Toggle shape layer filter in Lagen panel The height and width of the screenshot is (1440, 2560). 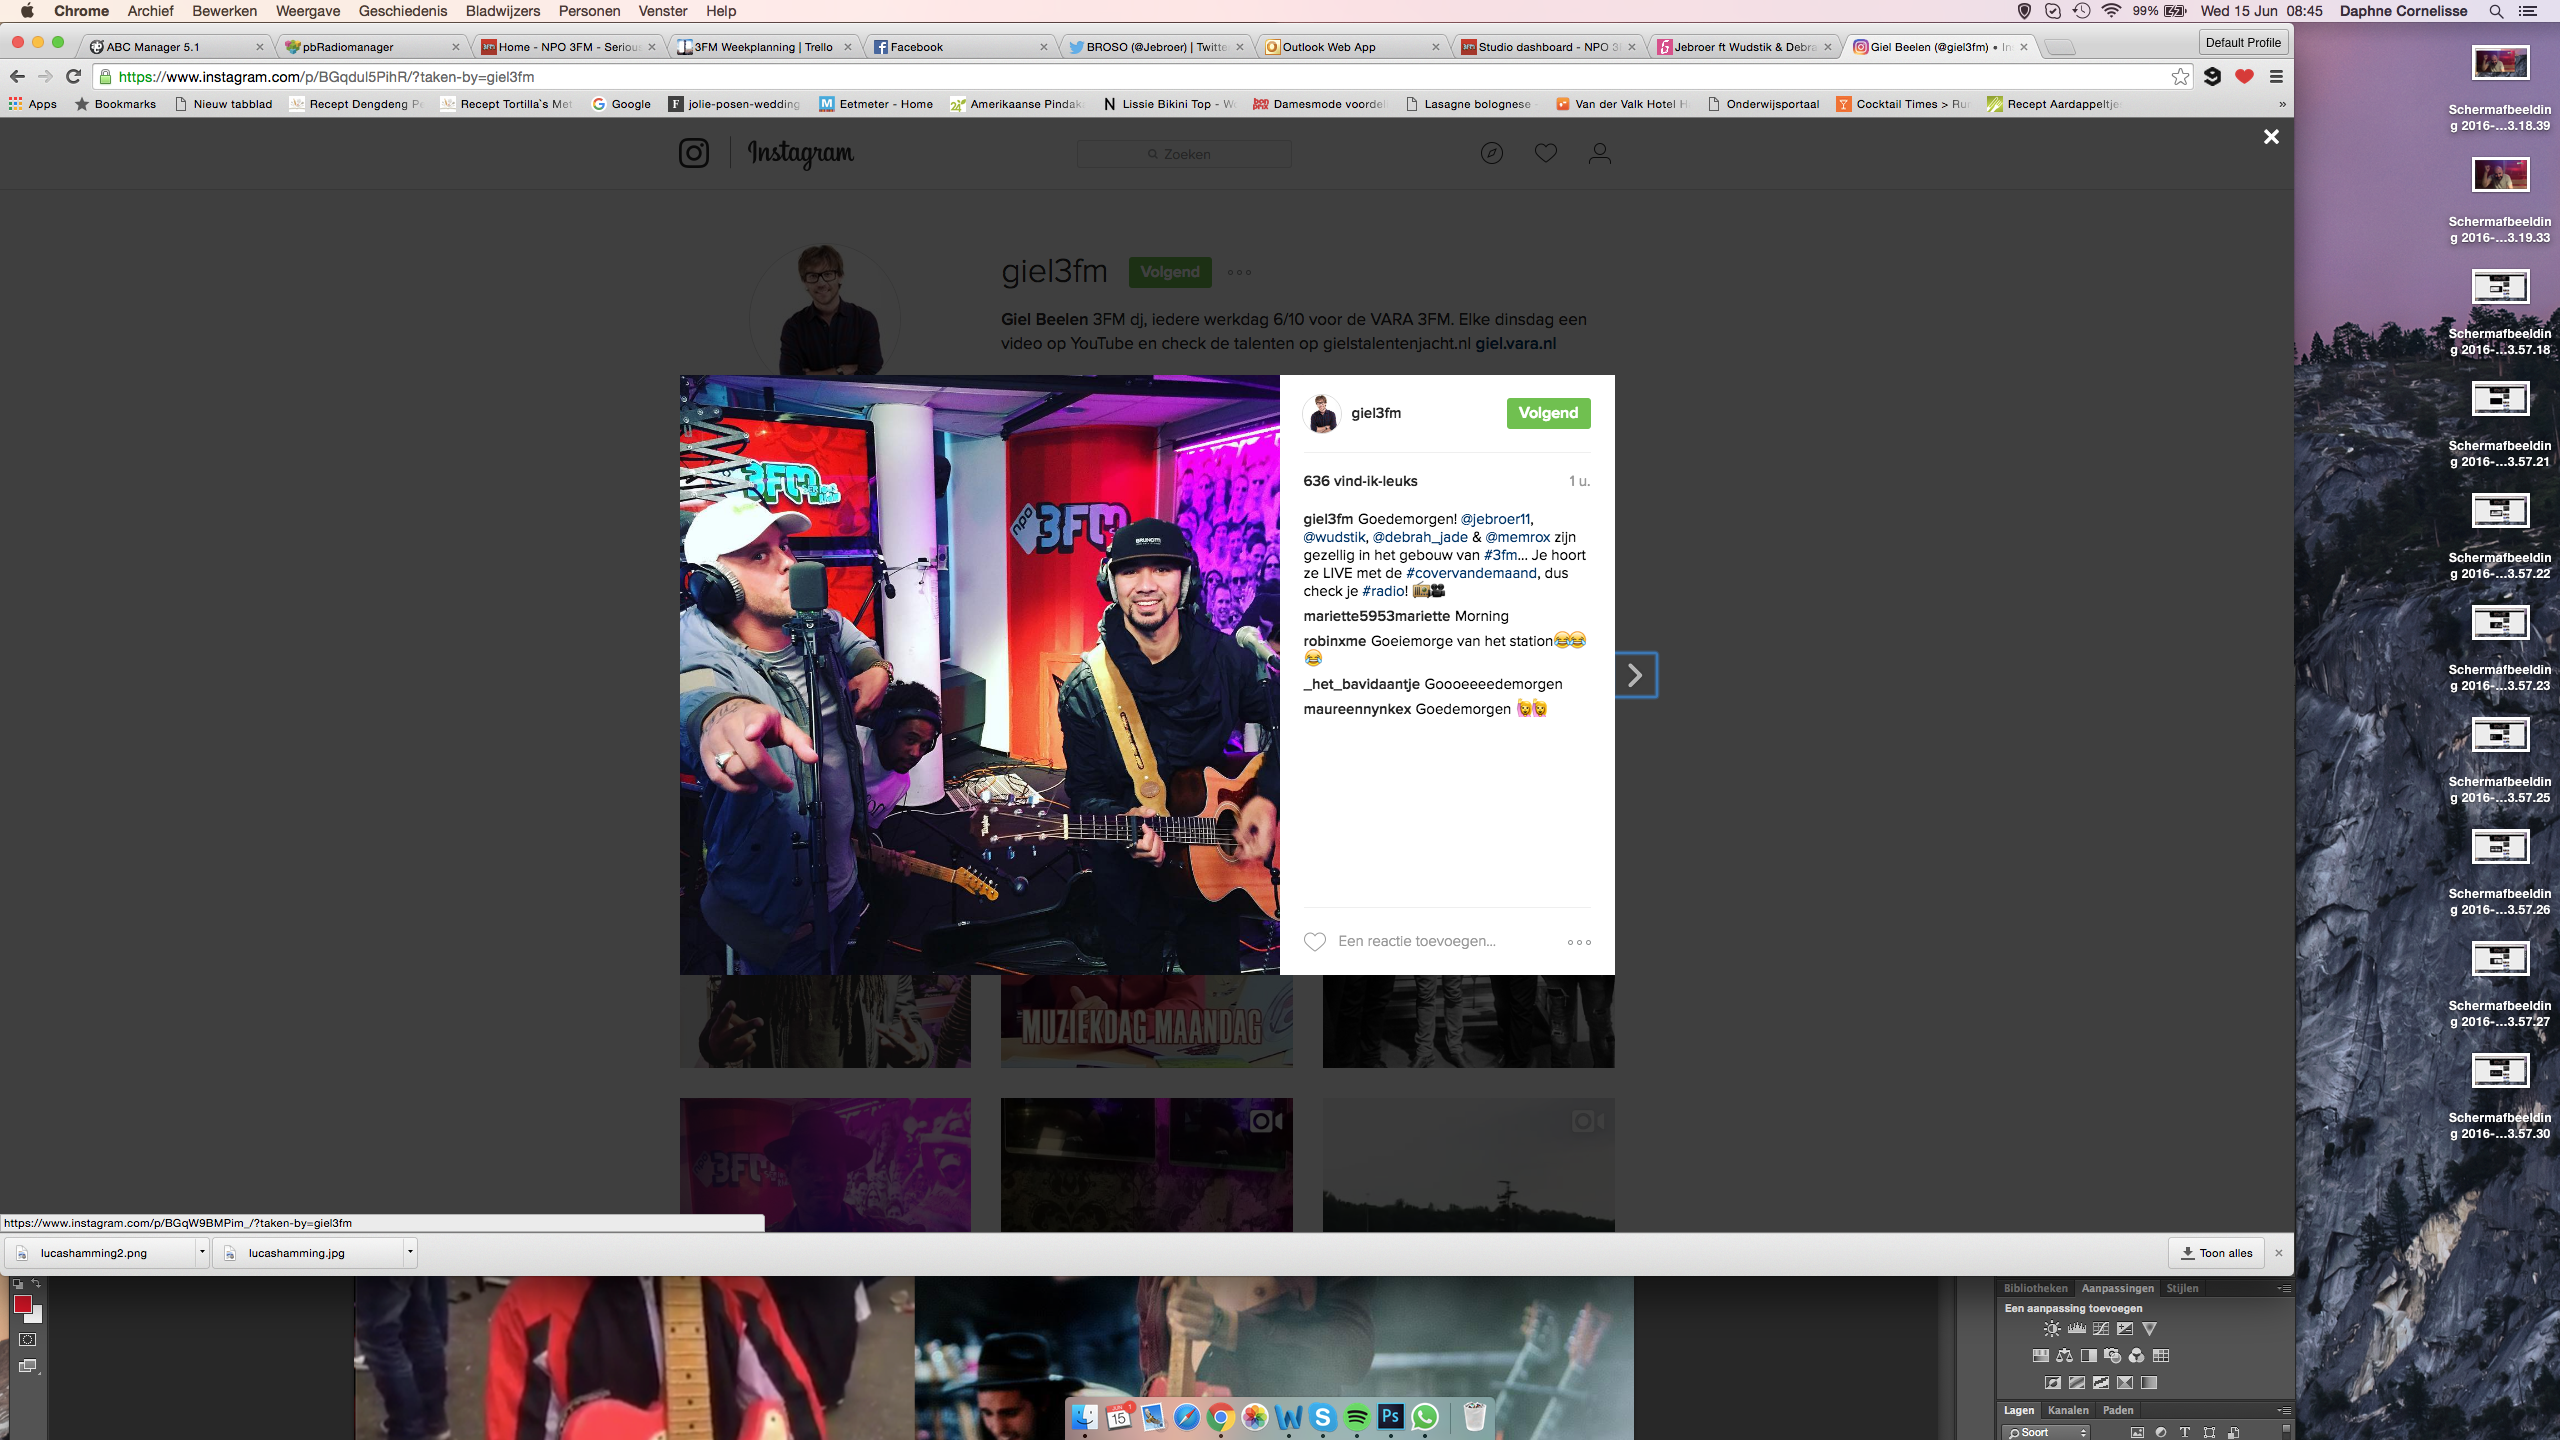tap(2209, 1432)
